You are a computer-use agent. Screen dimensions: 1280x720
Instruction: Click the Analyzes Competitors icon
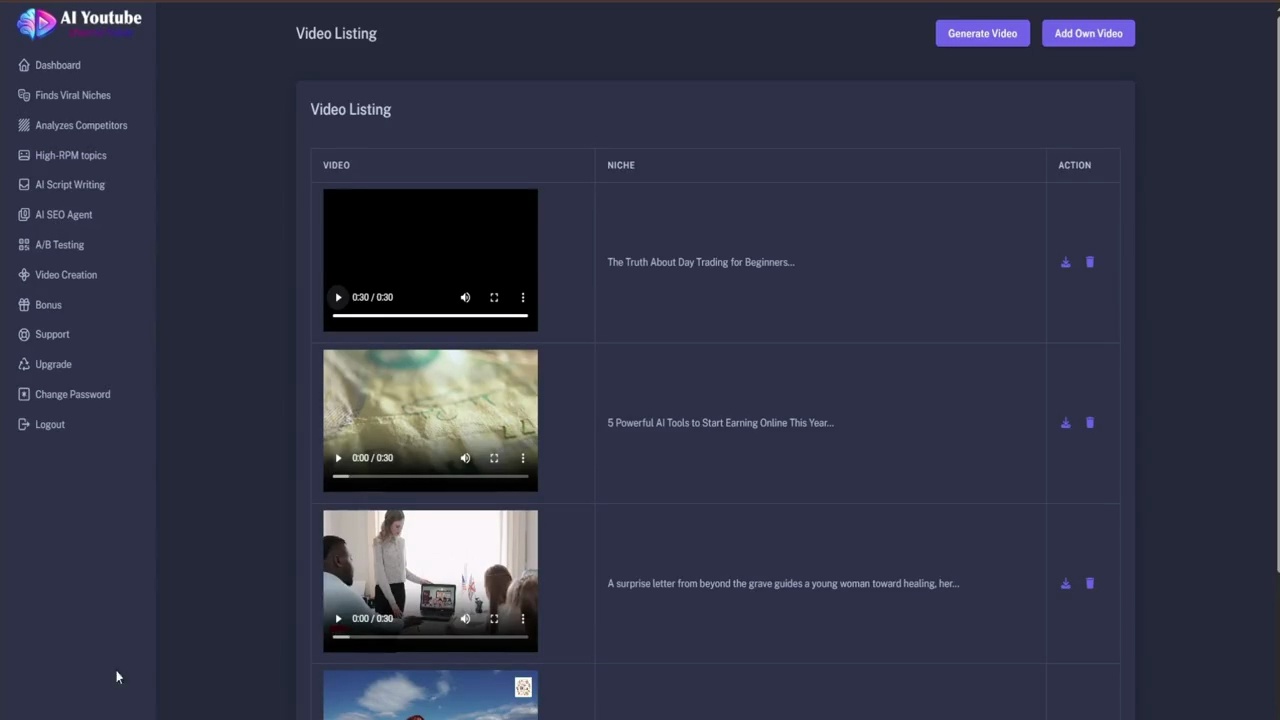[x=24, y=125]
